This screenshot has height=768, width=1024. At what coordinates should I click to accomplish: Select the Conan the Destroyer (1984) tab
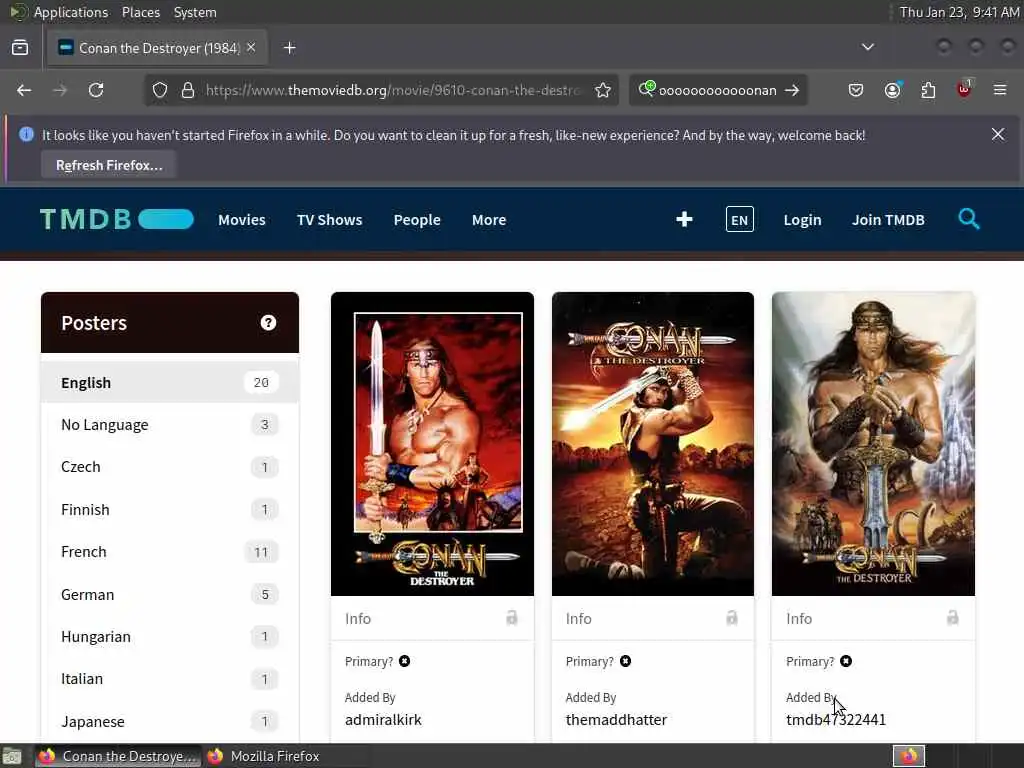(x=157, y=48)
